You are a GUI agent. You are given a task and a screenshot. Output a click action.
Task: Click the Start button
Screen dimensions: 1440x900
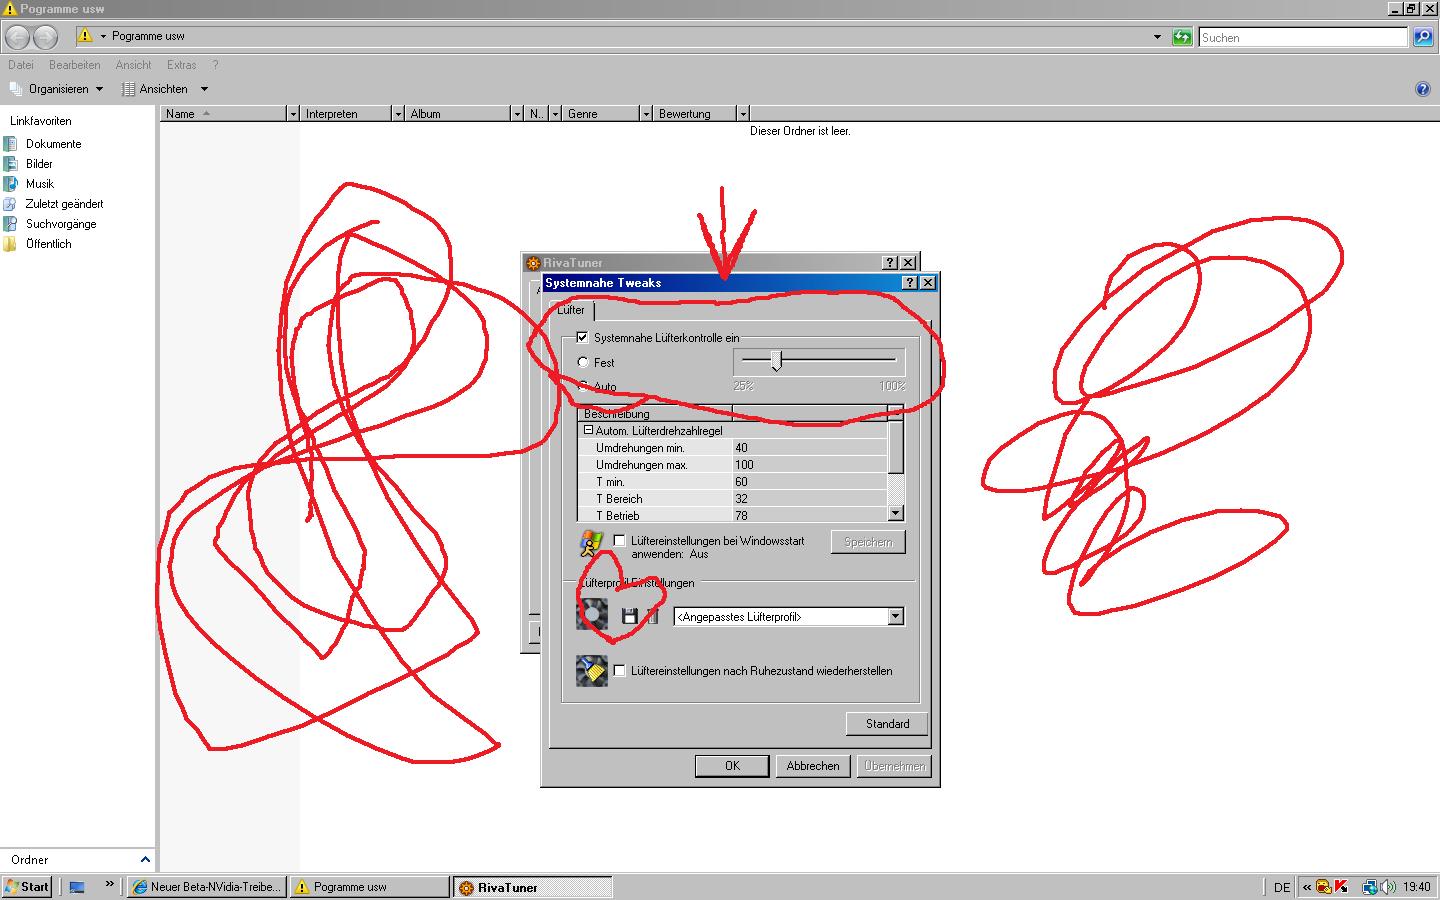[27, 887]
